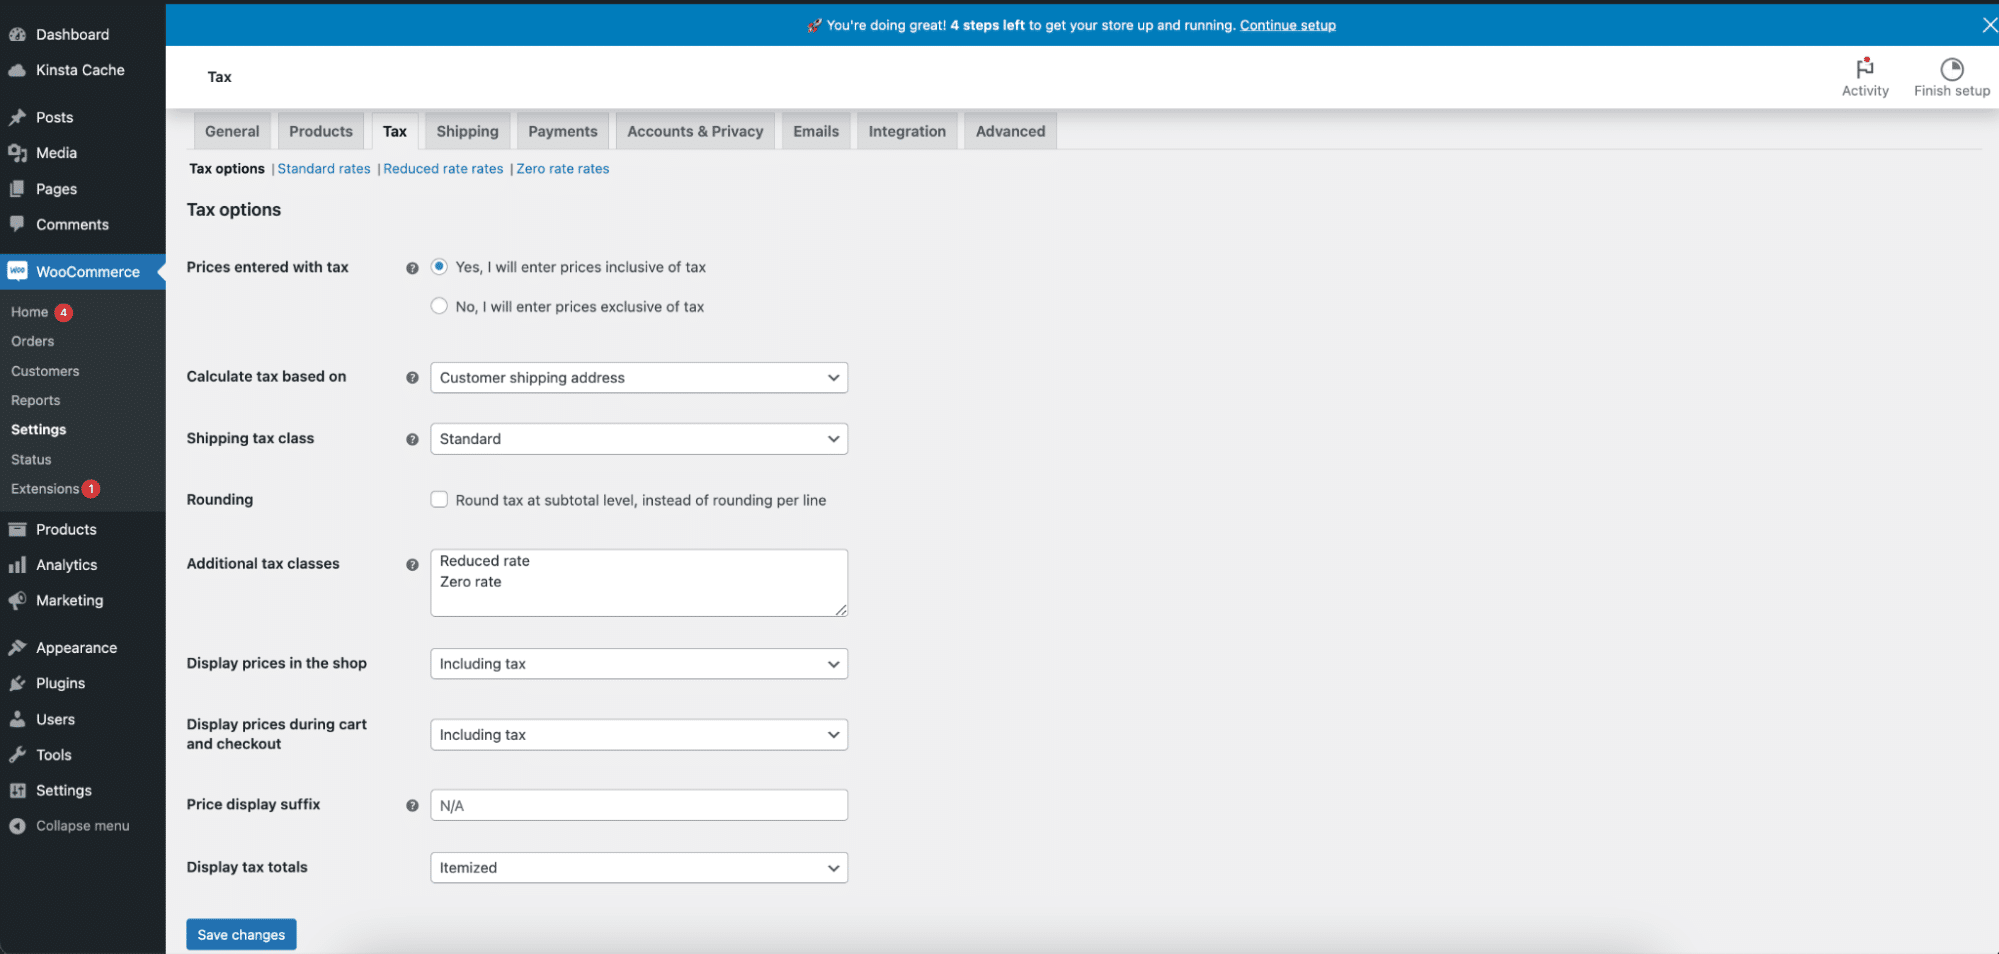The image size is (1999, 954).
Task: Click inside the Price display suffix field
Action: (x=638, y=804)
